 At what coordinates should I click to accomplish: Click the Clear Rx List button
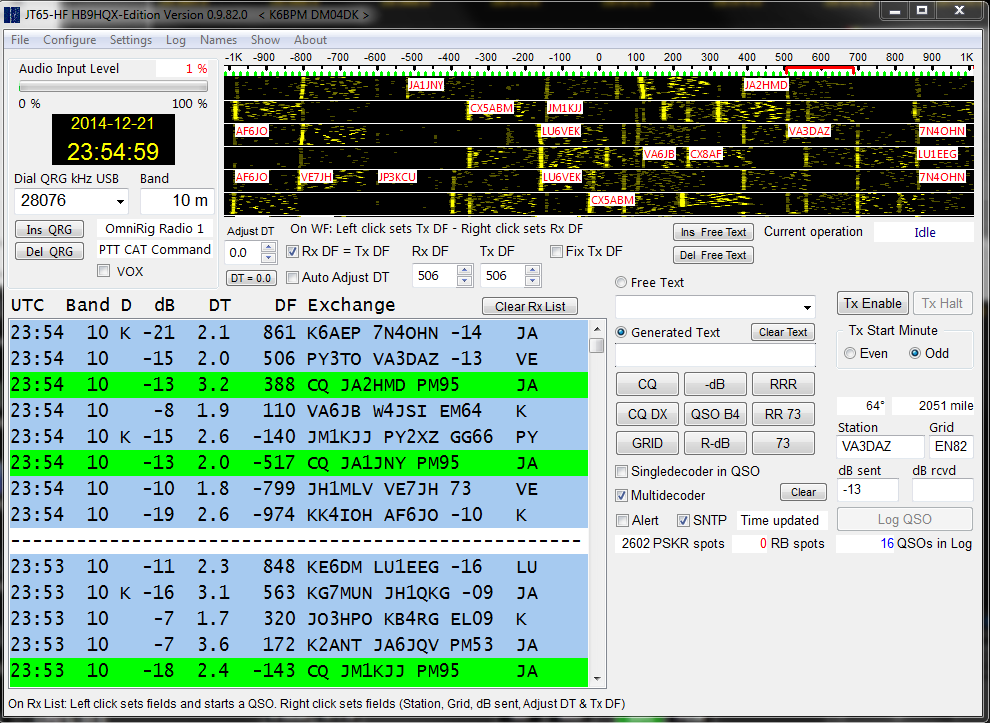click(530, 306)
